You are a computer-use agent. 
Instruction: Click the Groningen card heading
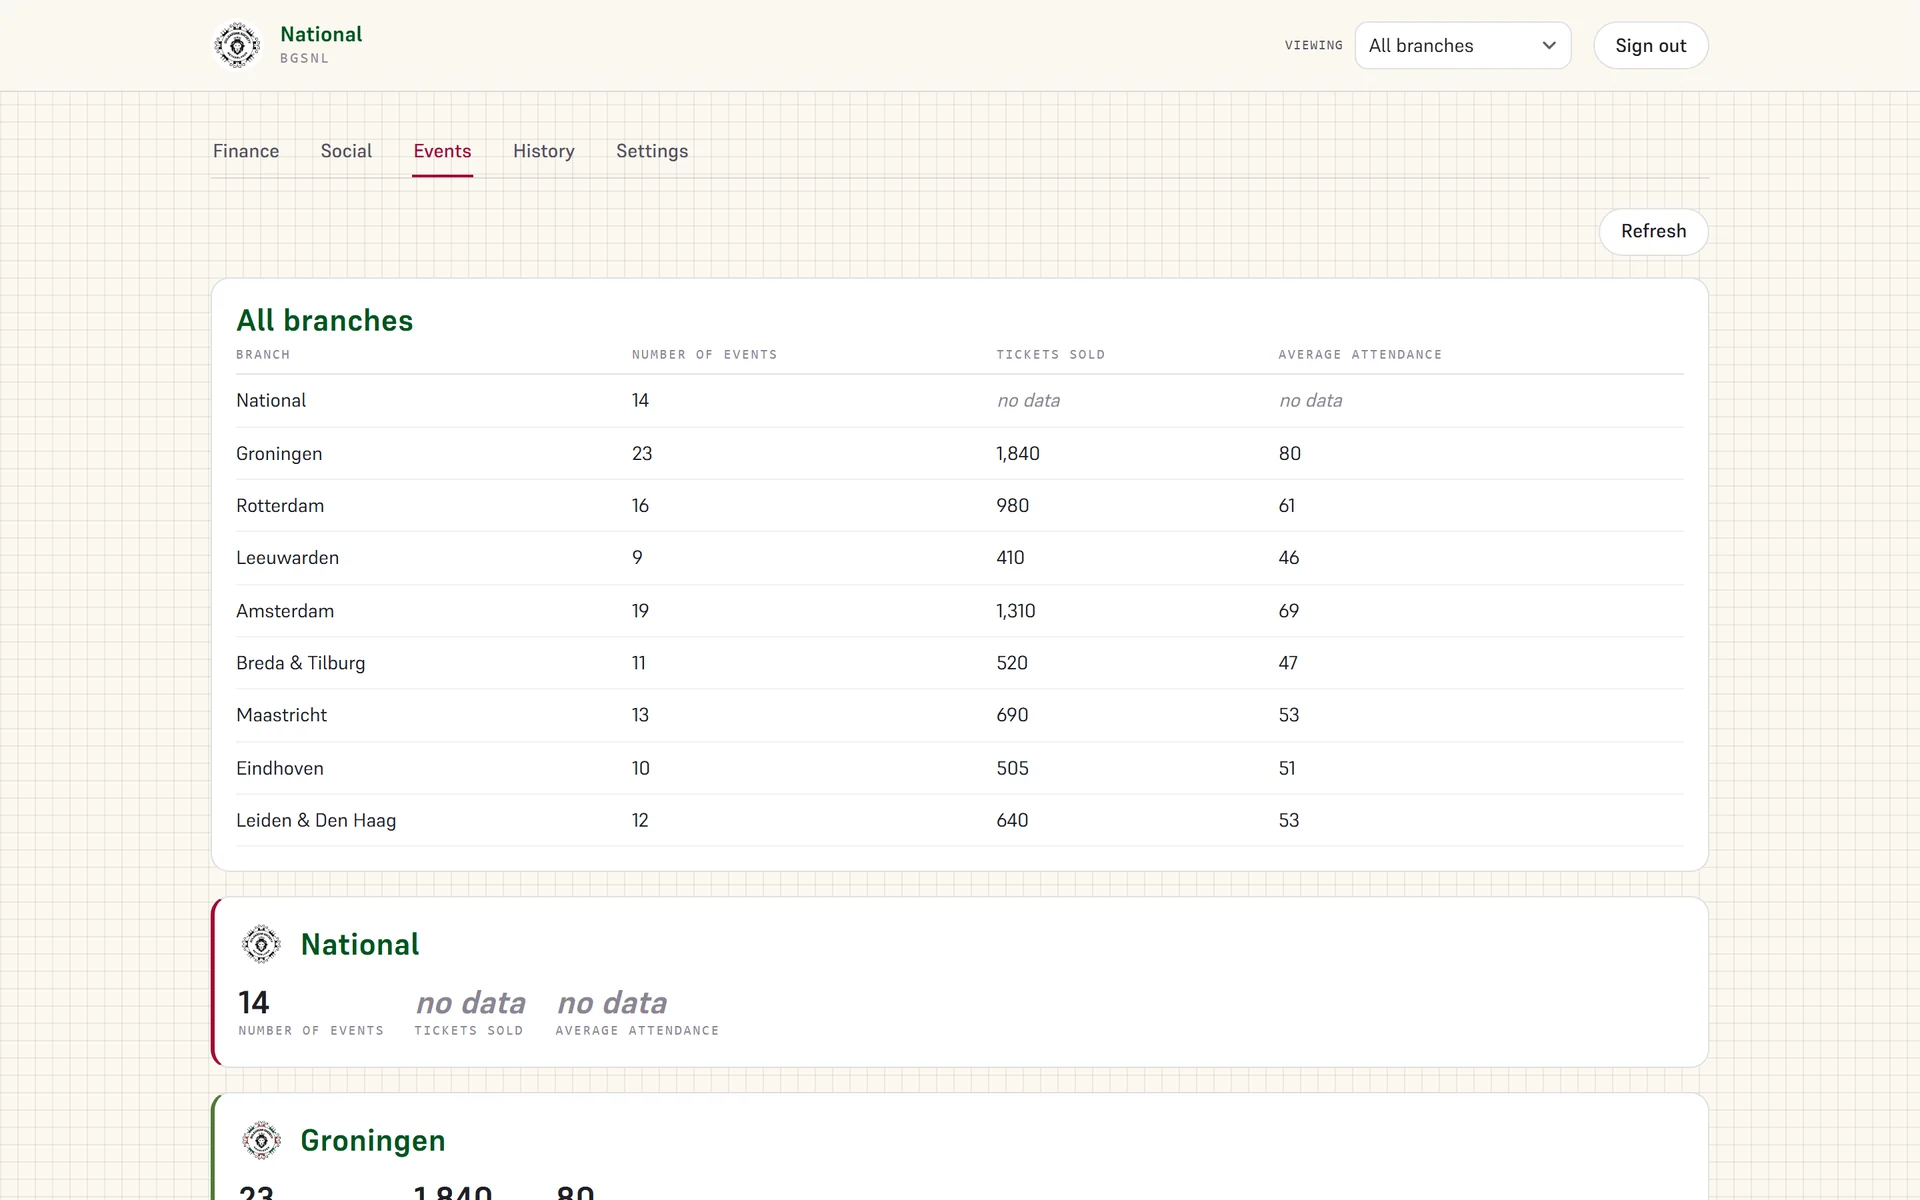tap(373, 1140)
